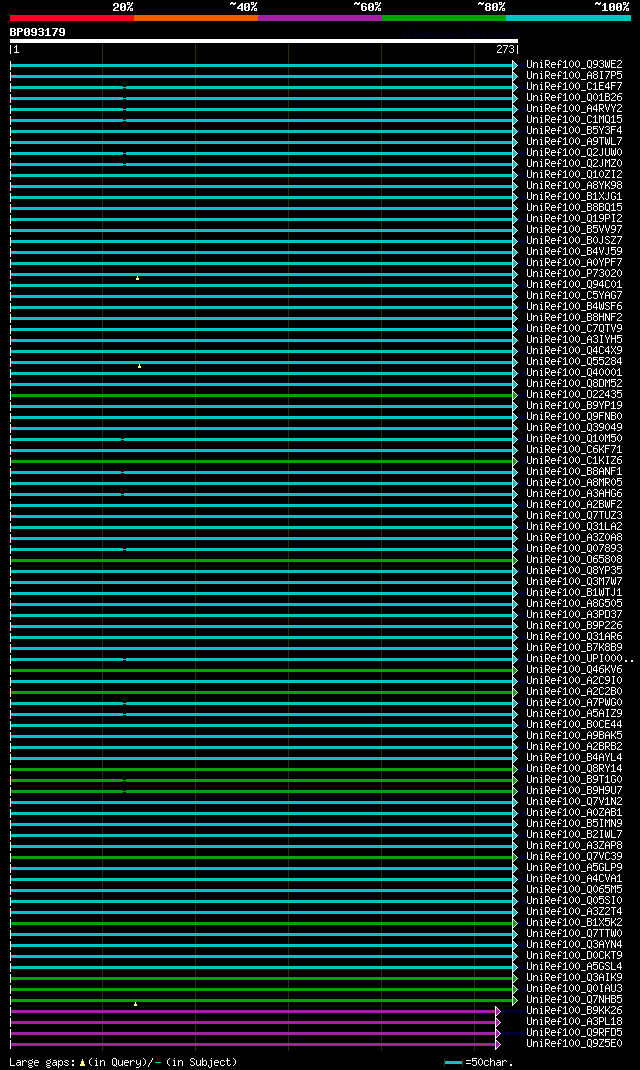Select the query name BP093179
The width and height of the screenshot is (640, 1070).
click(38, 32)
